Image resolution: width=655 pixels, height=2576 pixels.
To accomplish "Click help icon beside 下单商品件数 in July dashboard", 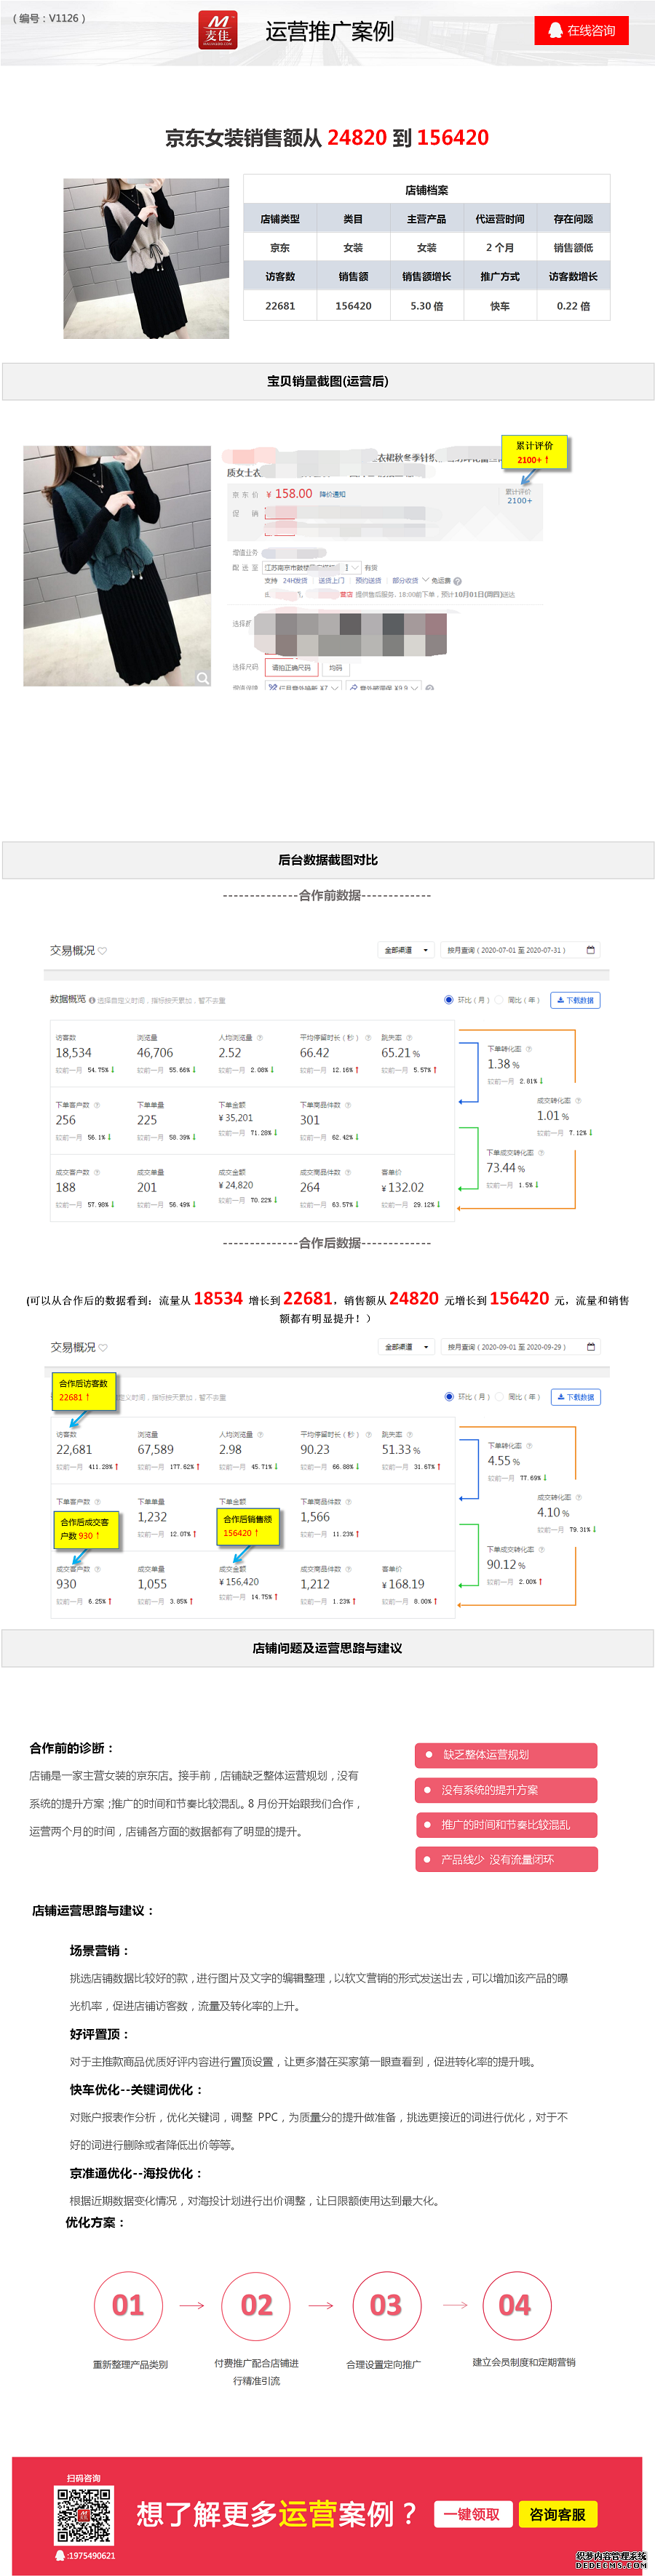I will [x=348, y=1105].
